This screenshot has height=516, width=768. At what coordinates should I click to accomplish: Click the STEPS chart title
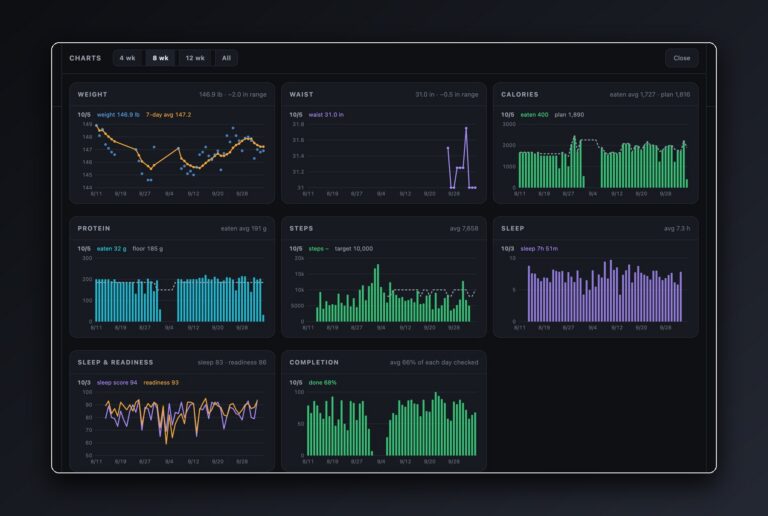click(x=301, y=229)
